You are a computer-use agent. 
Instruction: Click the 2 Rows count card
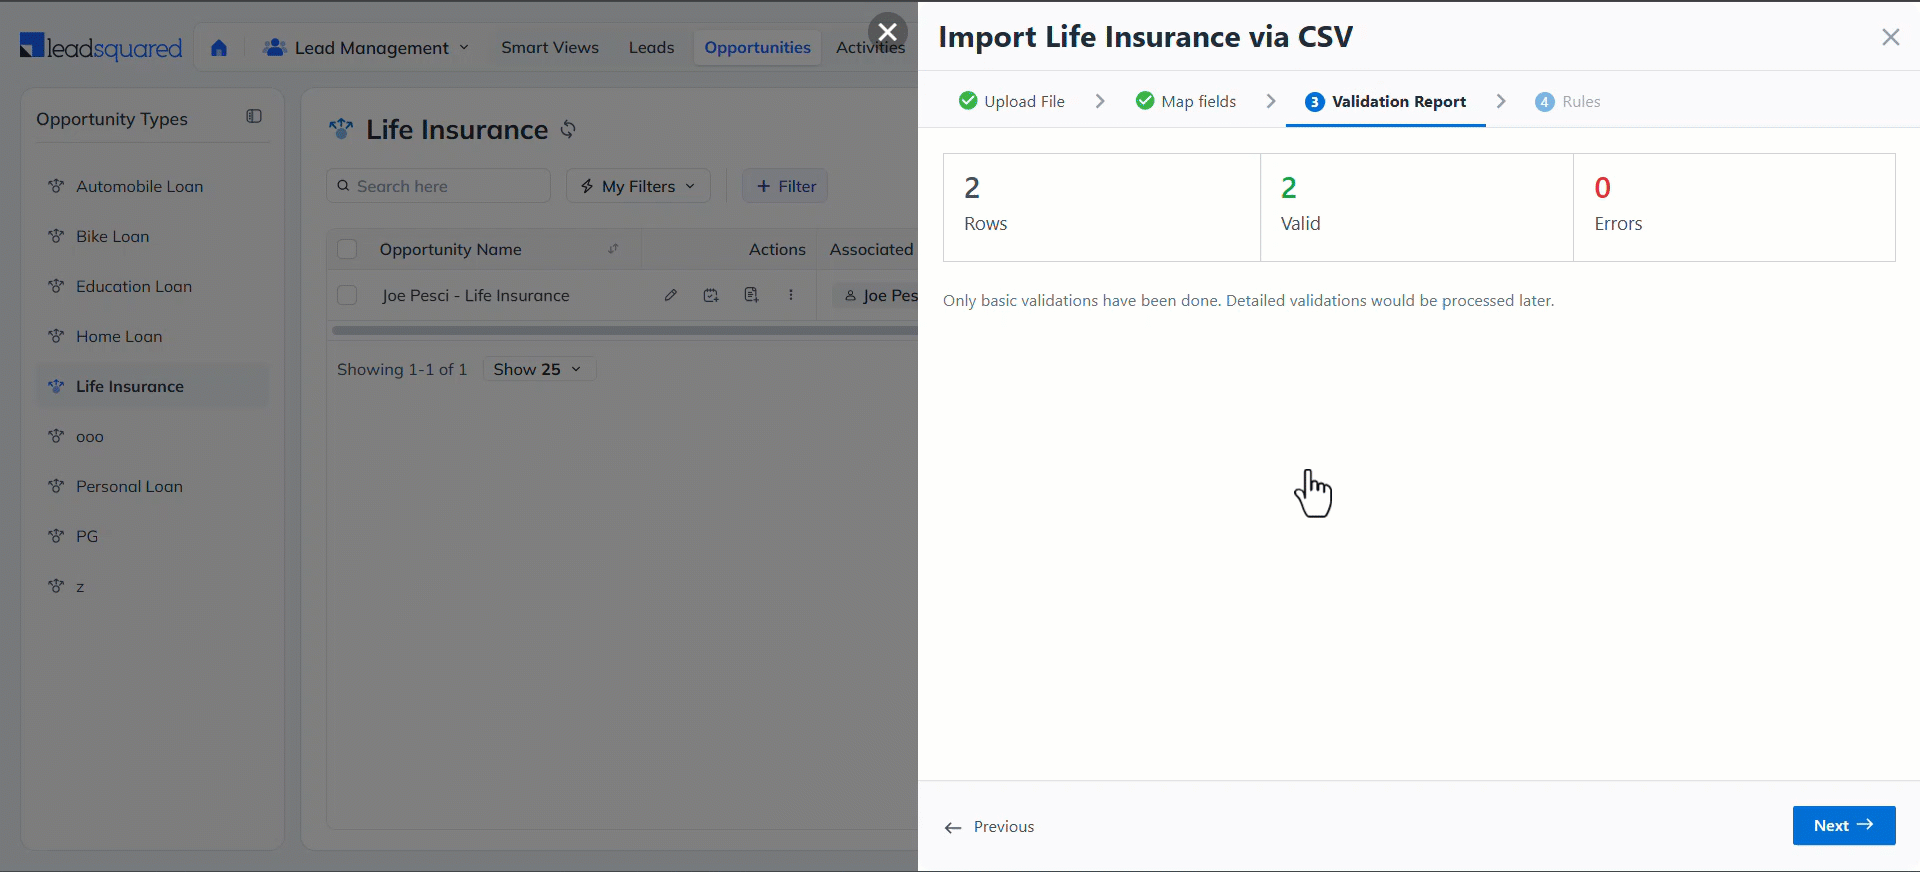pyautogui.click(x=1102, y=207)
